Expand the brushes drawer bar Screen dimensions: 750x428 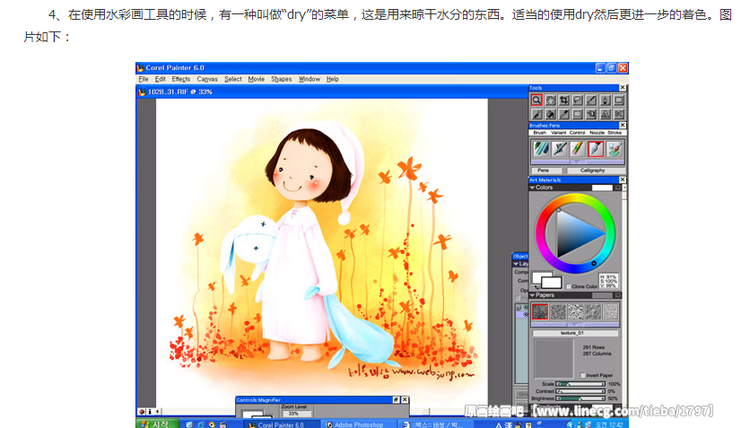[x=577, y=162]
